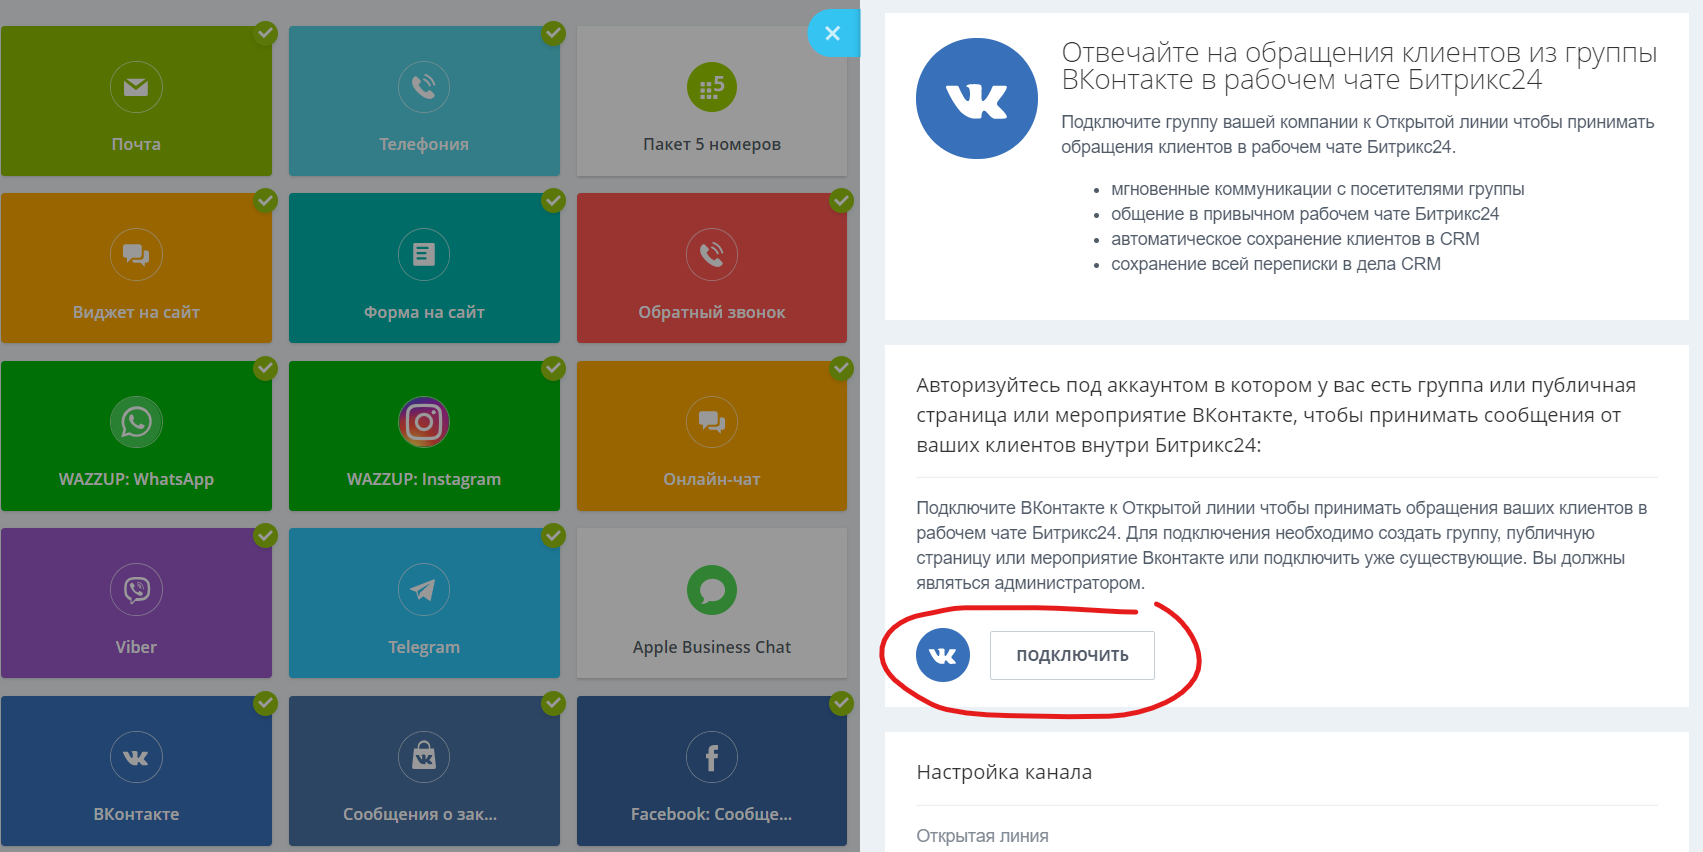
Task: Select the Обратный звонок callback icon
Action: point(712,254)
